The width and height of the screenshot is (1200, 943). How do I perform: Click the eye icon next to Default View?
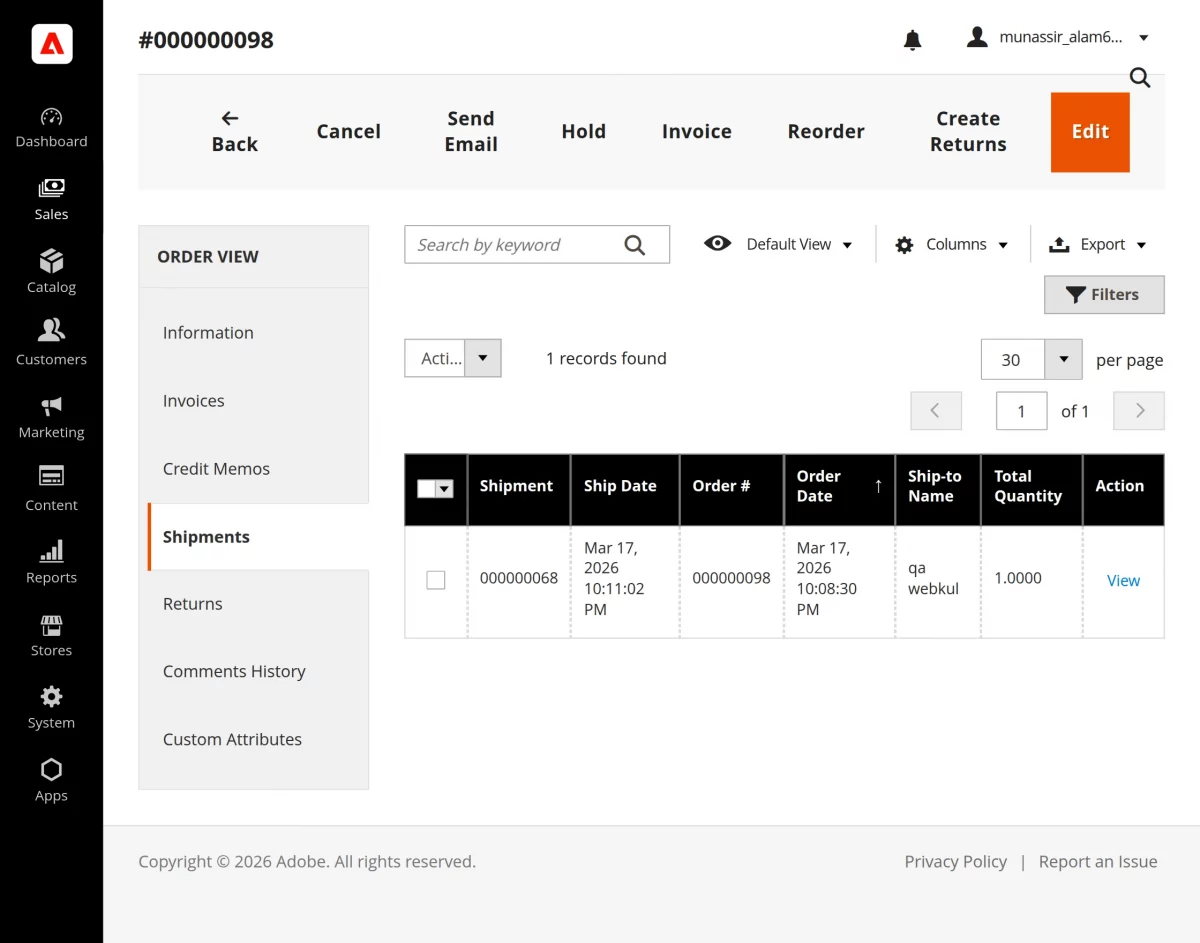717,243
